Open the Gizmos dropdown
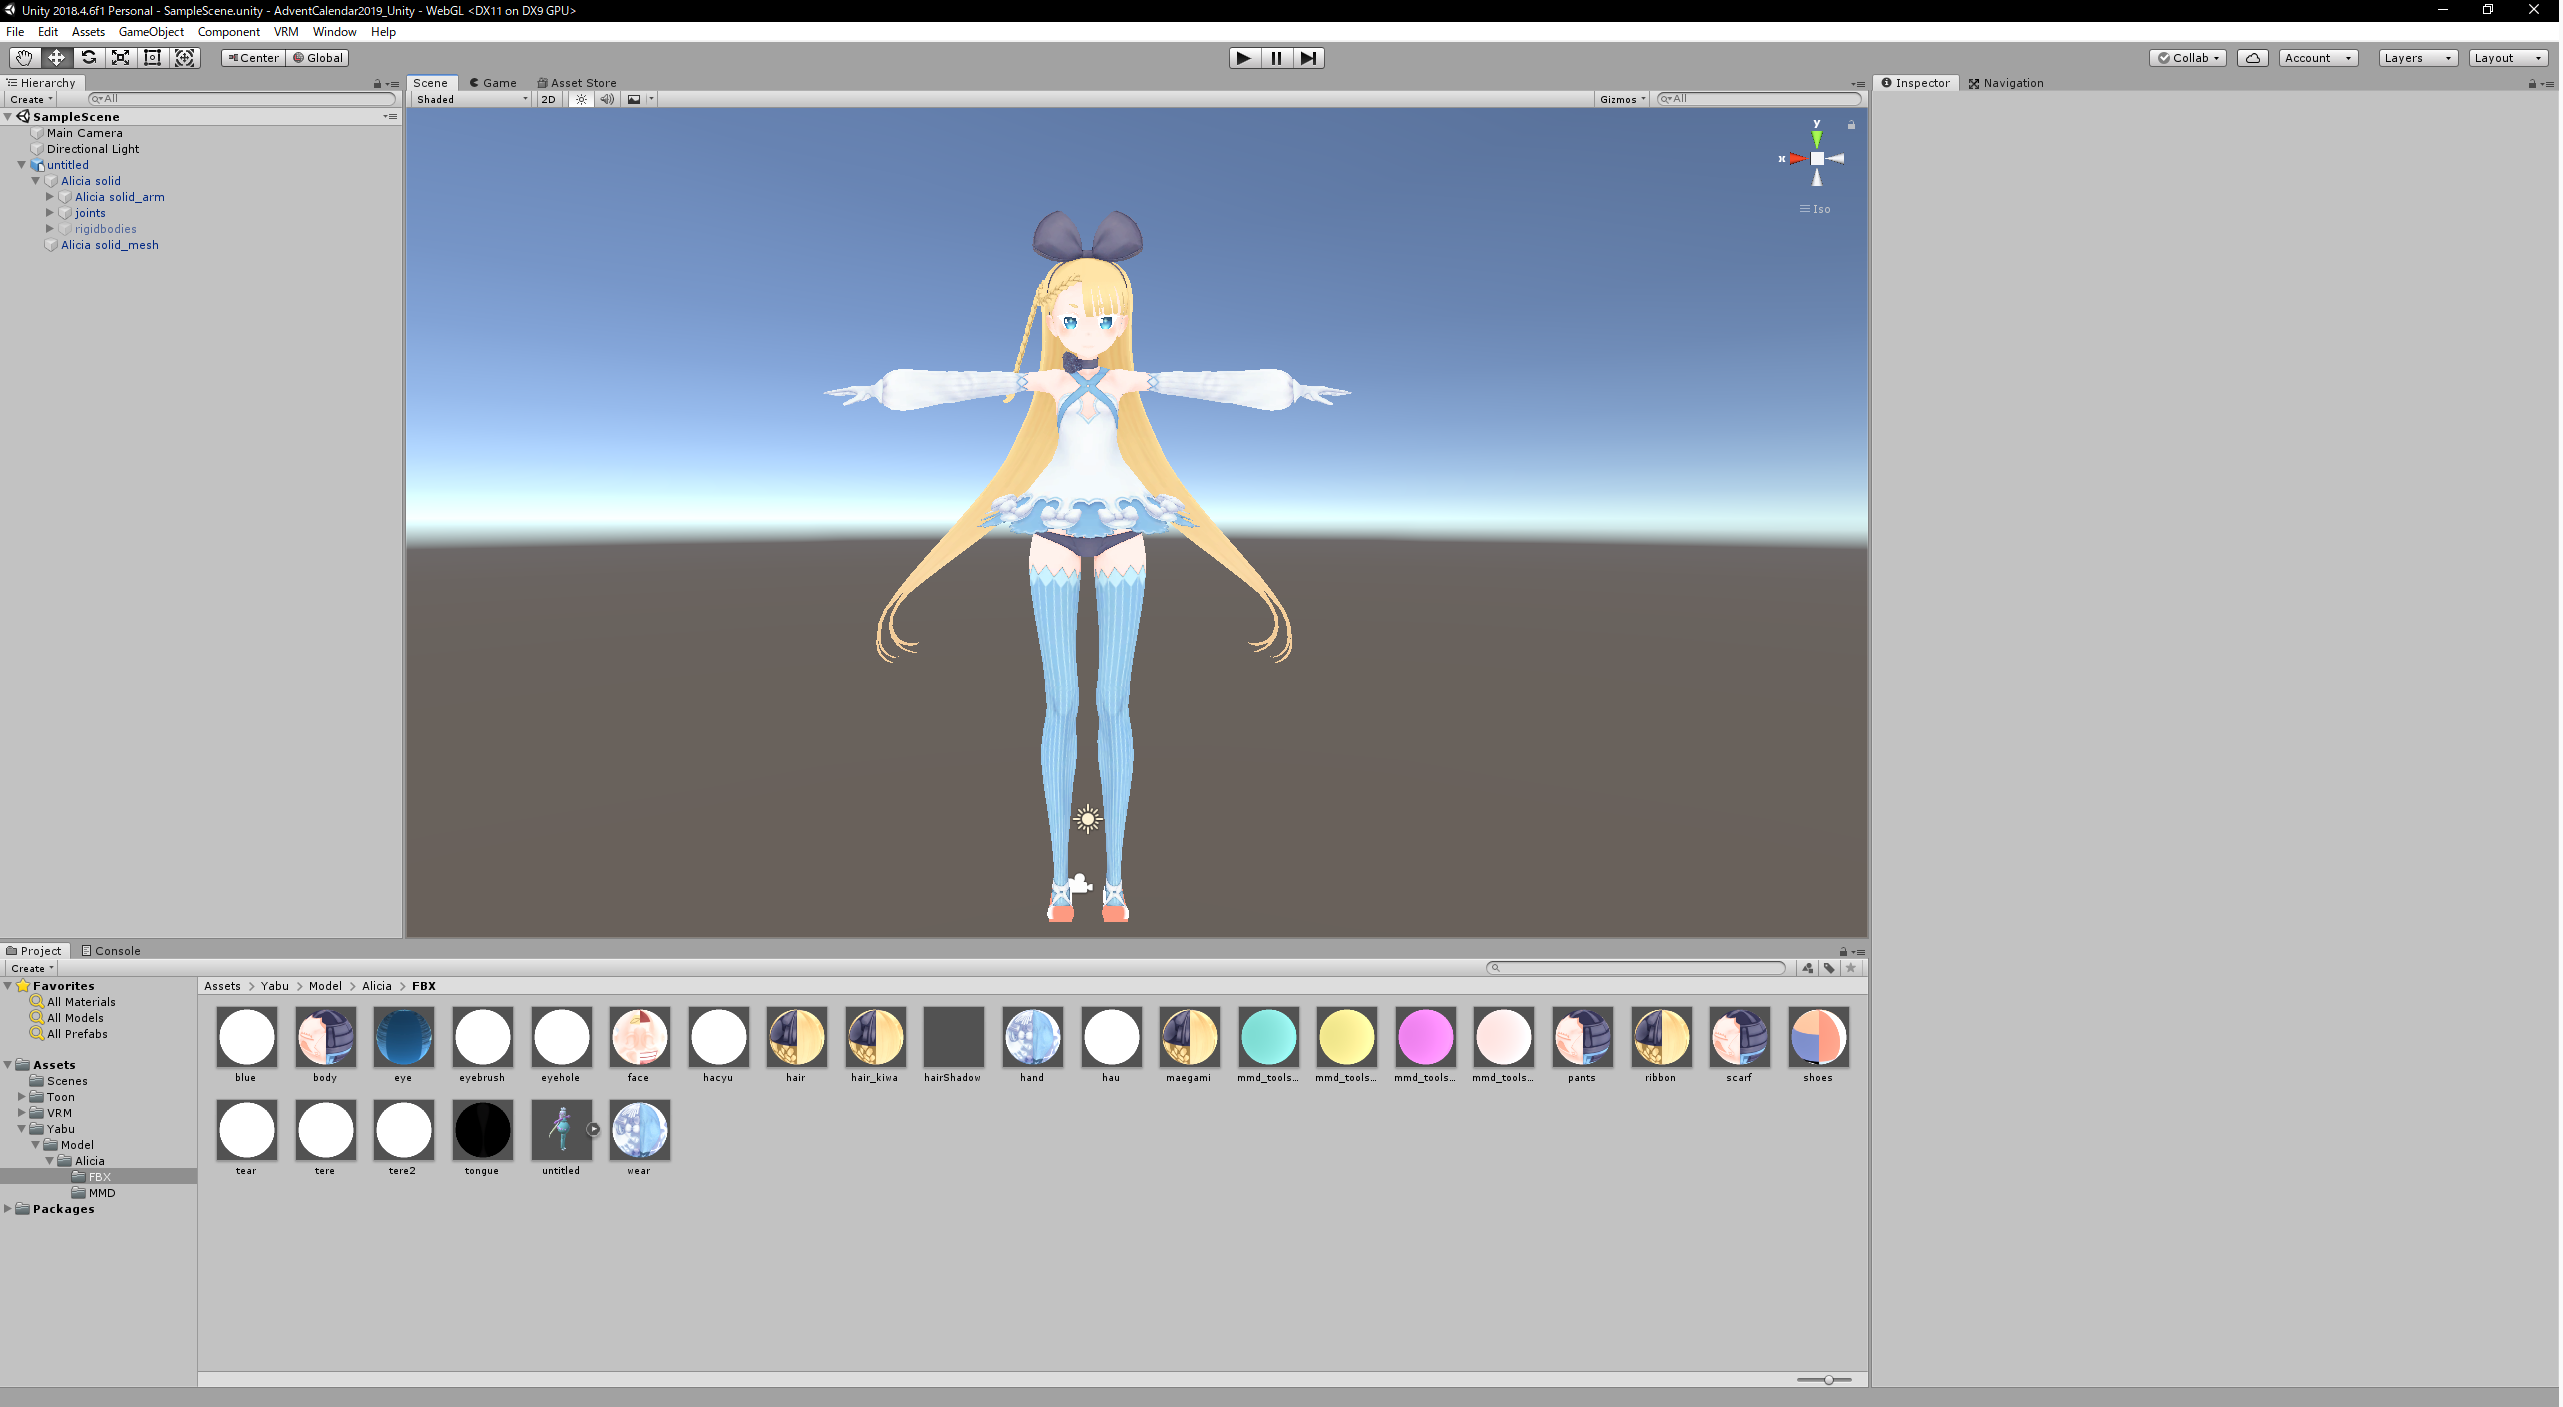Screen dimensions: 2563x1407 point(1622,99)
